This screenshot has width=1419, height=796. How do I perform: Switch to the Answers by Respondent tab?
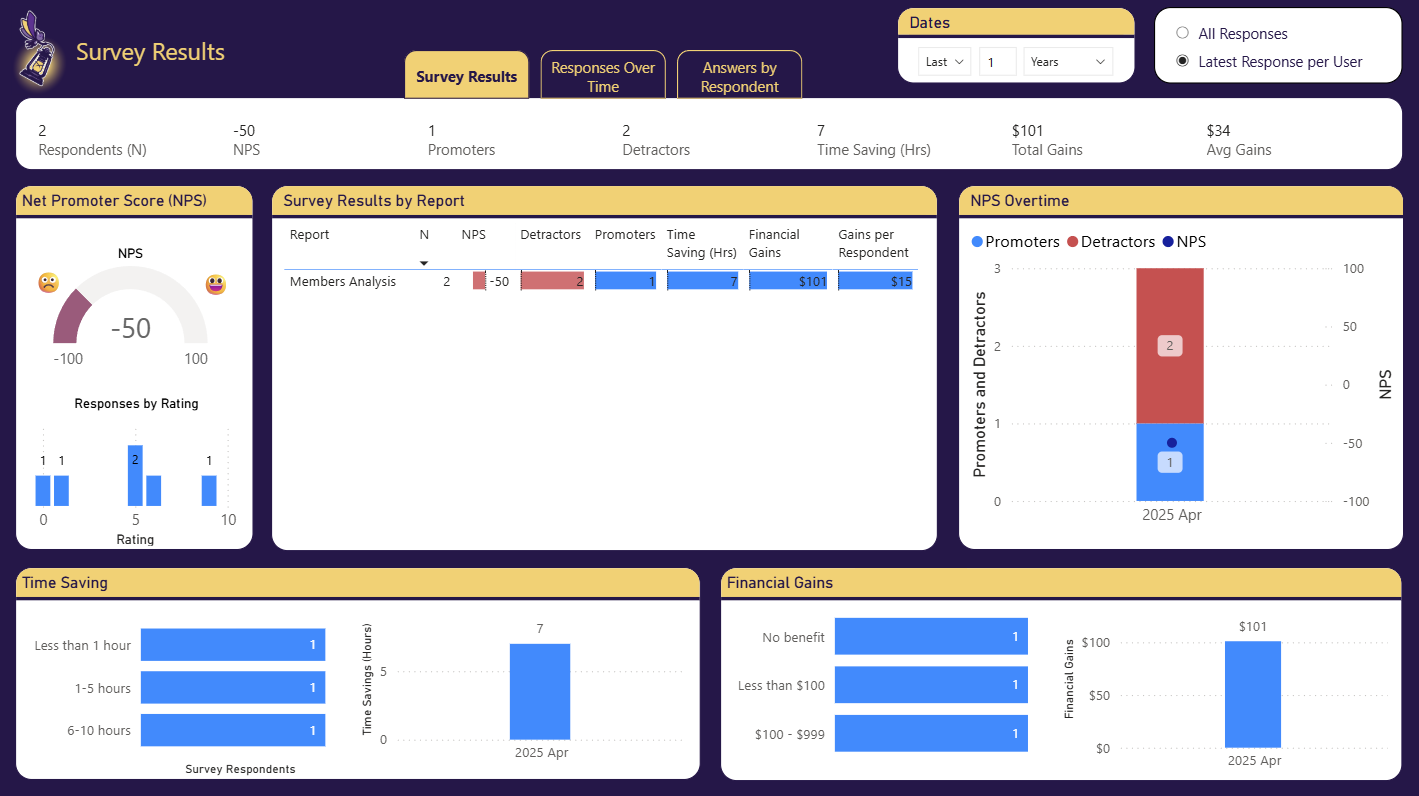pyautogui.click(x=740, y=74)
